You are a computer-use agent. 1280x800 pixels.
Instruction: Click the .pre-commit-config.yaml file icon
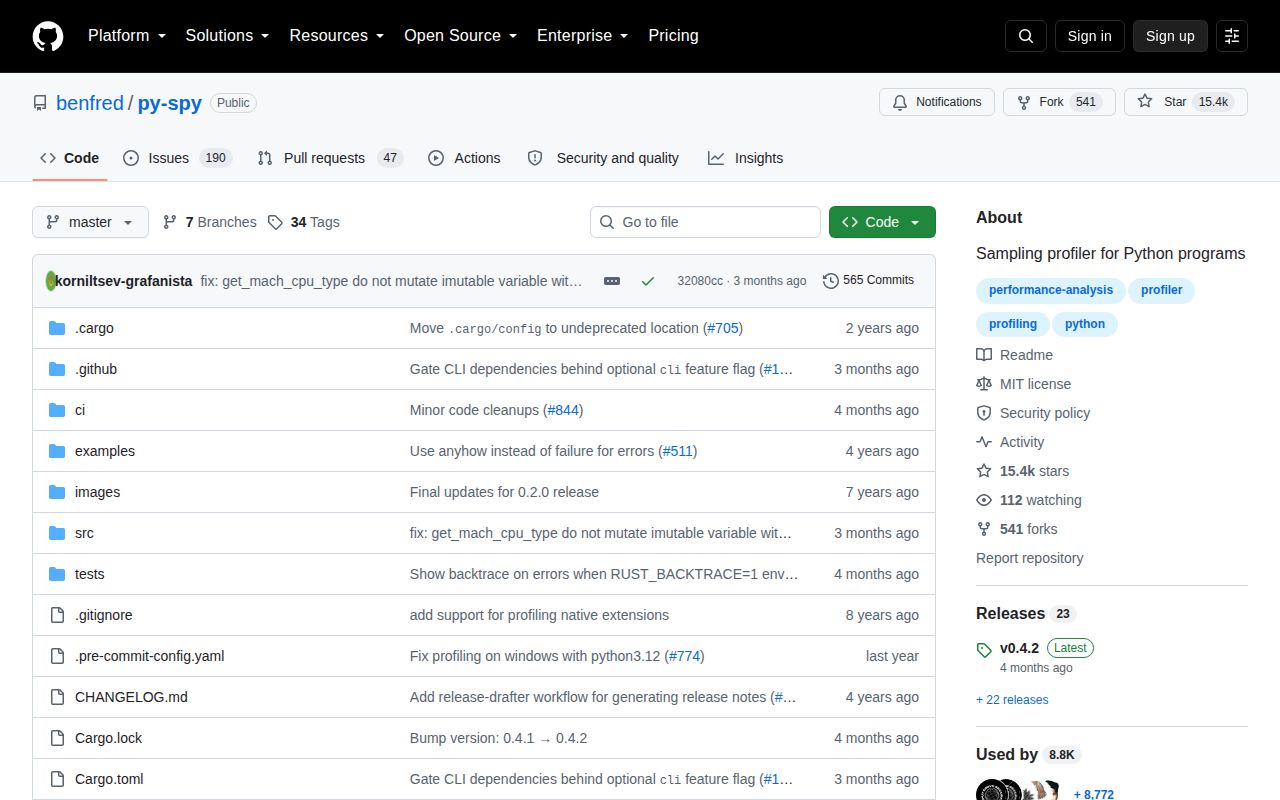coord(57,656)
